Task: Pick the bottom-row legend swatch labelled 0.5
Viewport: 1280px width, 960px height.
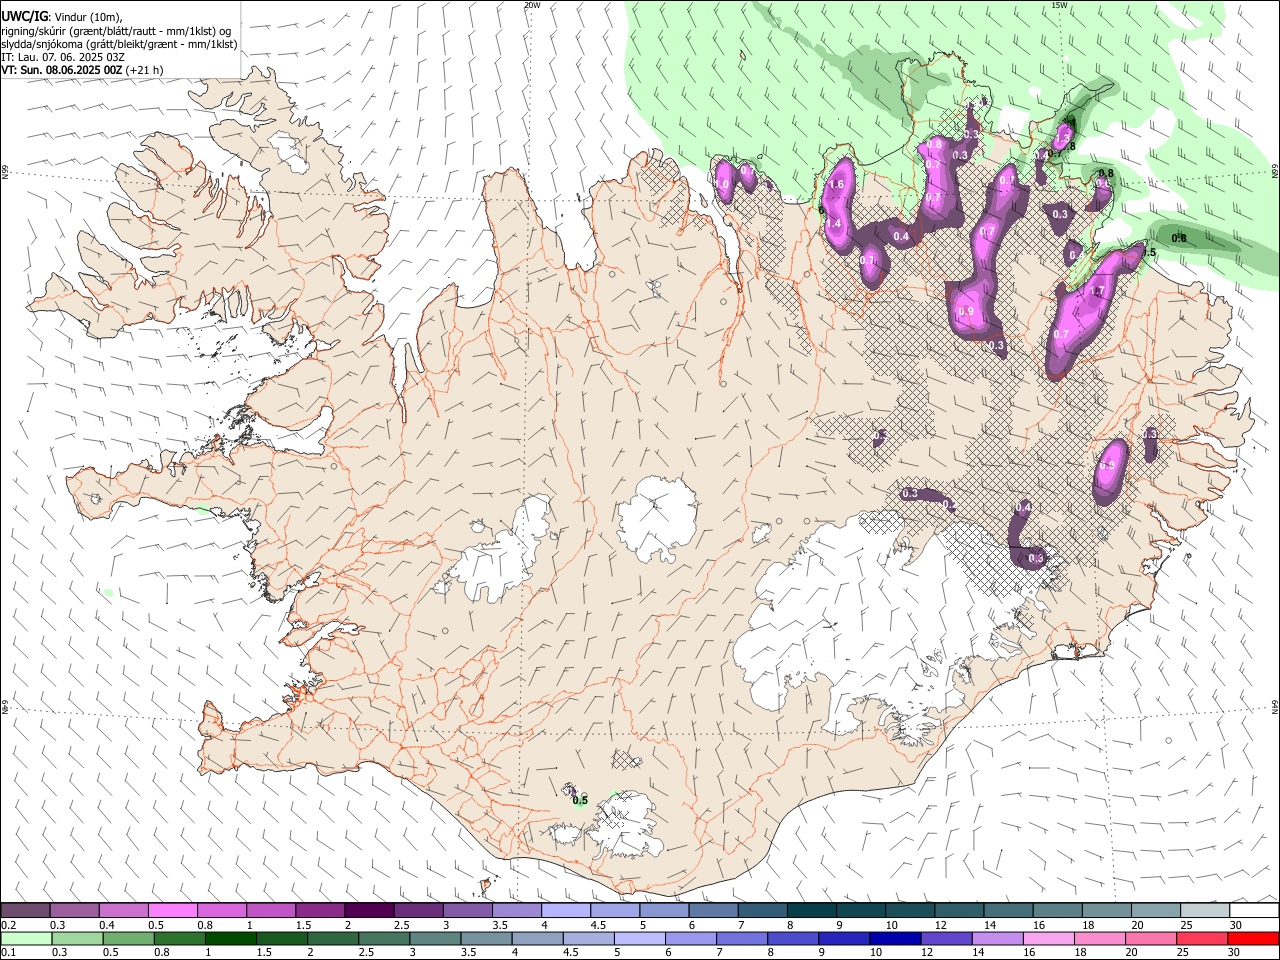Action: [128, 938]
